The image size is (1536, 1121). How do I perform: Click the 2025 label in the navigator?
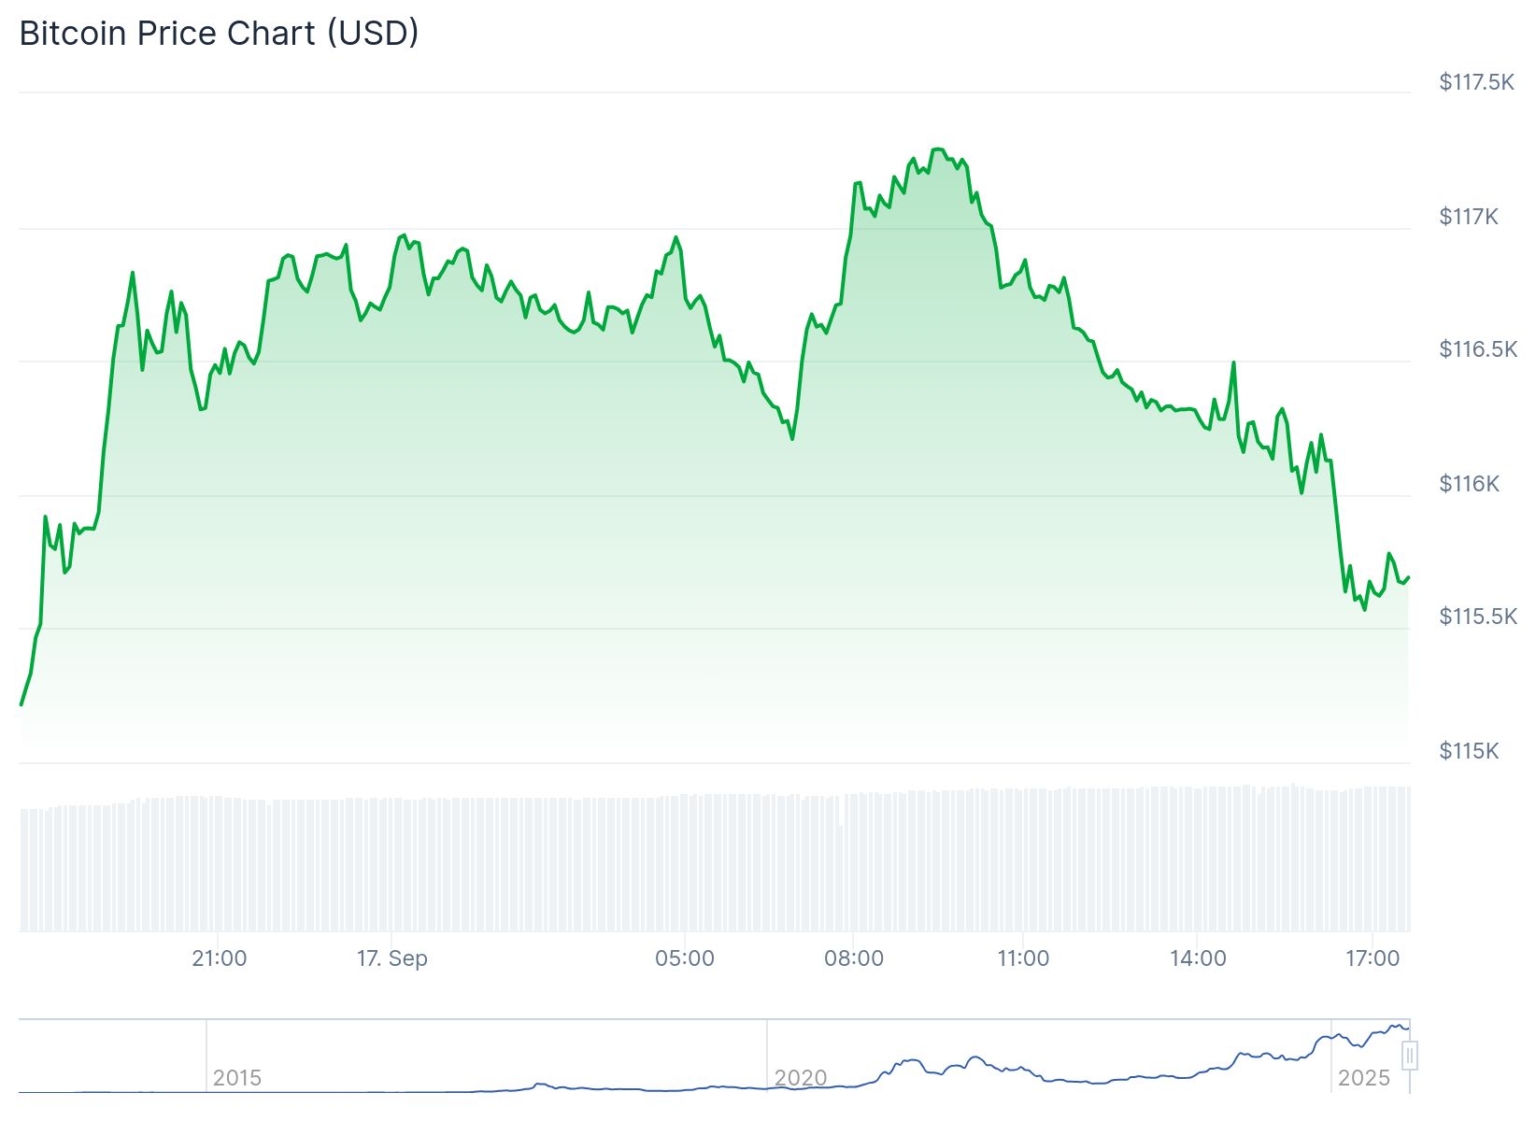(1364, 1078)
